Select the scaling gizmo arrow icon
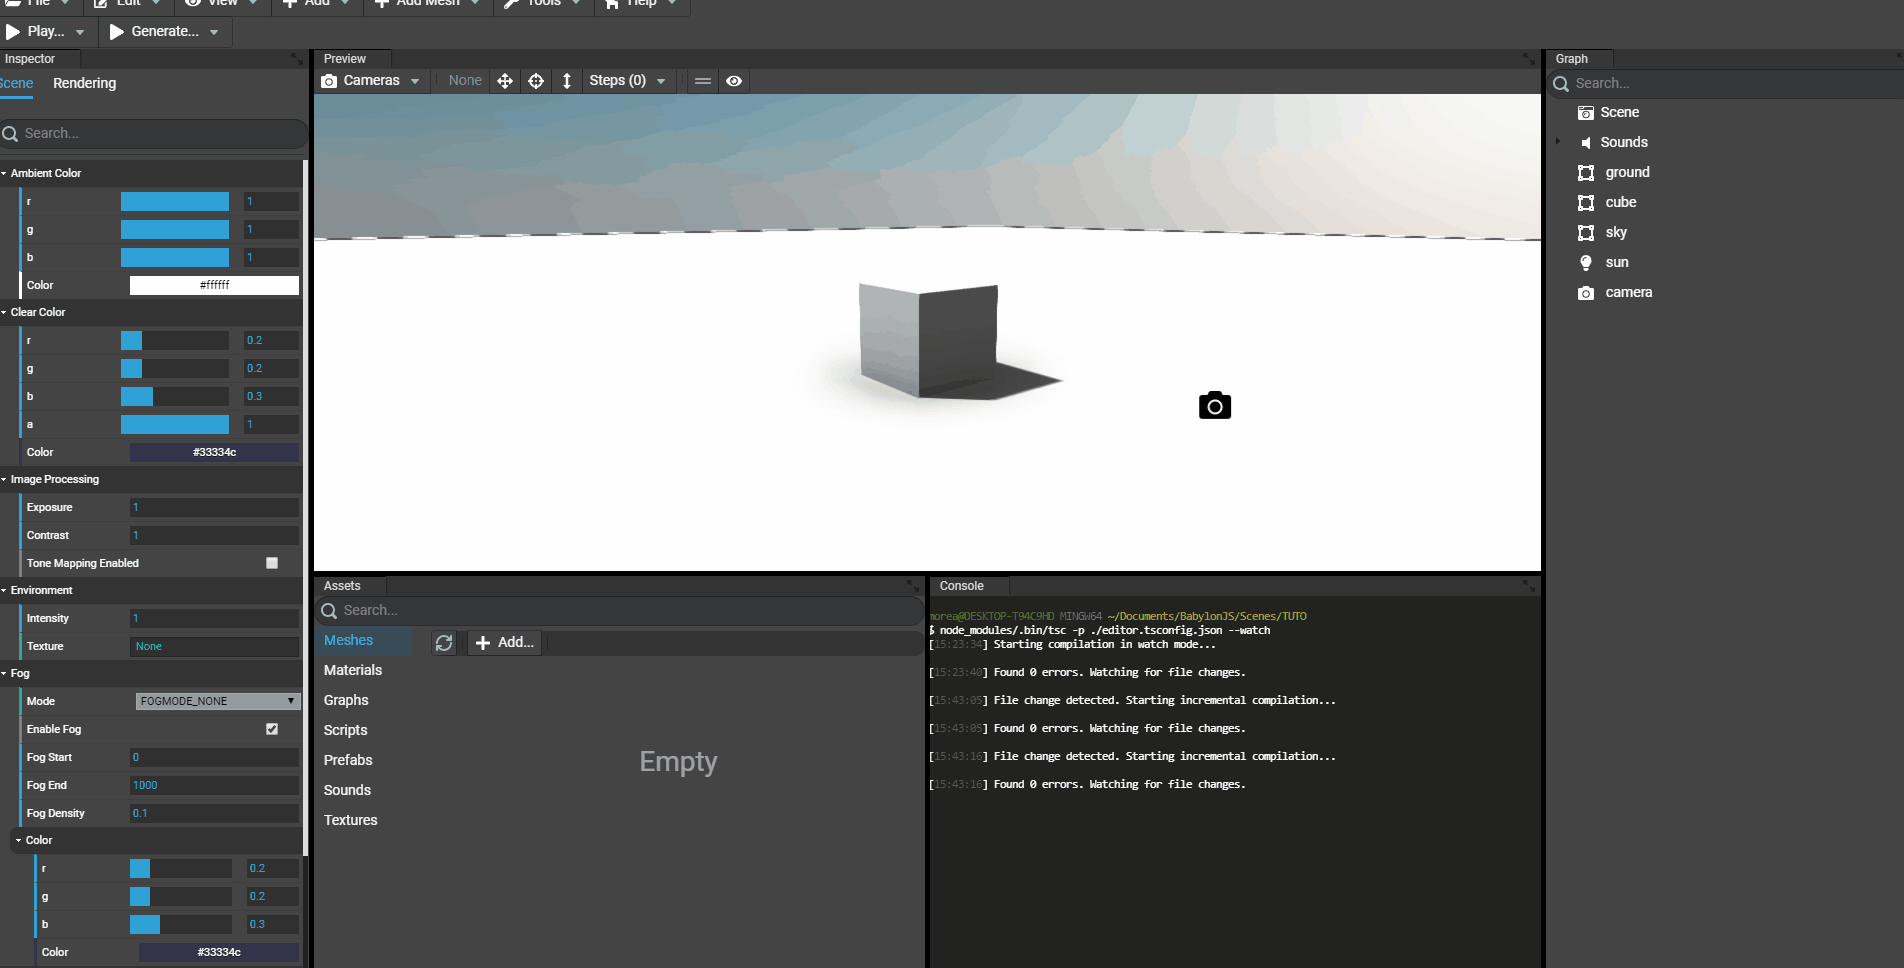Screen dimensions: 1904x968 point(567,81)
